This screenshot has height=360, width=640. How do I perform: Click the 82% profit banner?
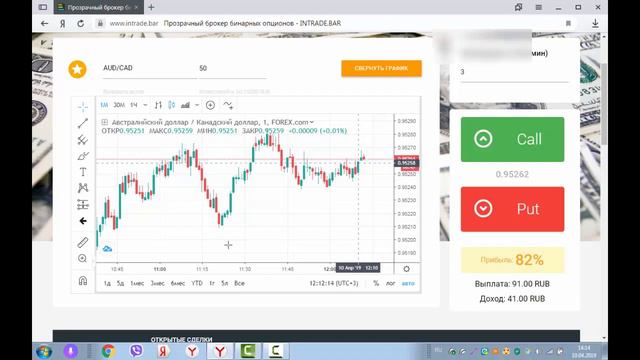coord(513,260)
